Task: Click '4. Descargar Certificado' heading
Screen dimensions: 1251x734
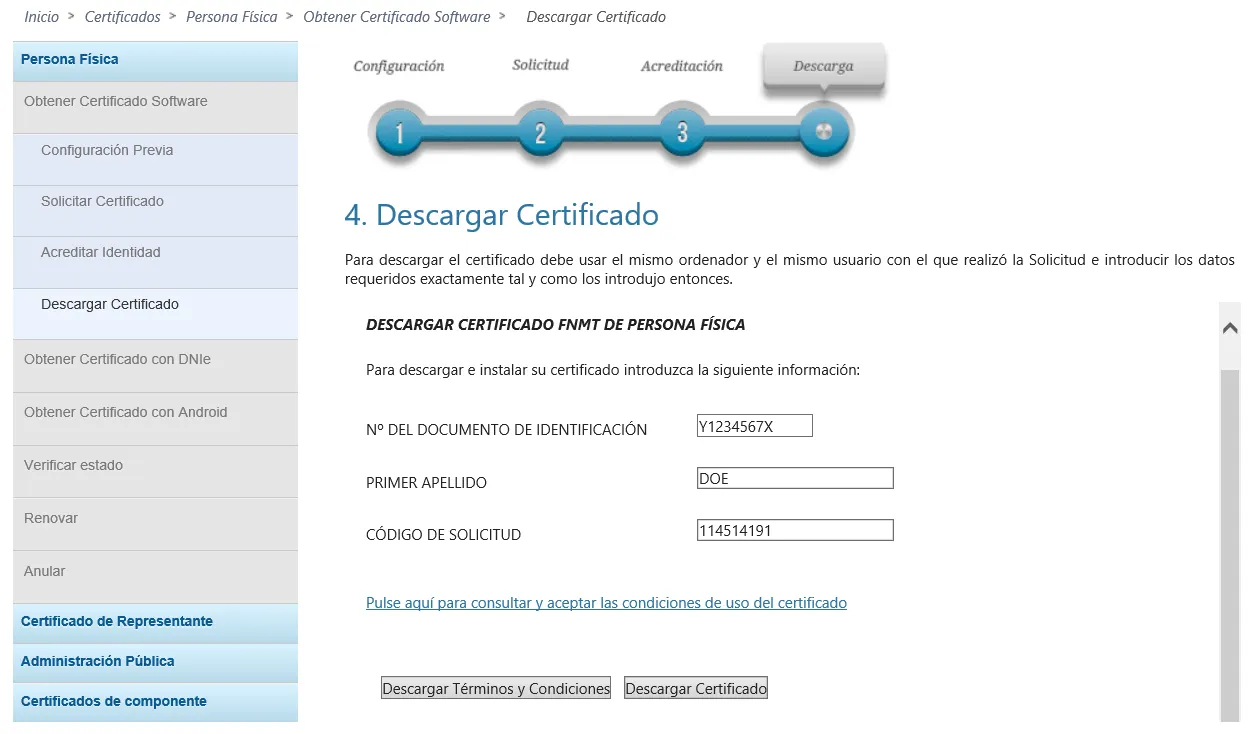Action: [x=501, y=215]
